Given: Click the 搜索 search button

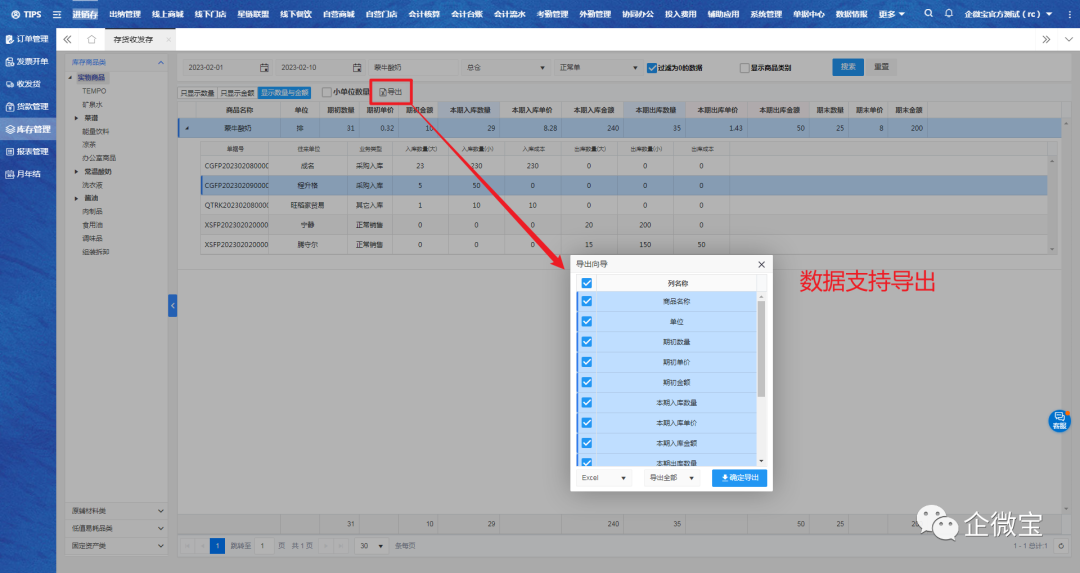Looking at the screenshot, I should (848, 67).
